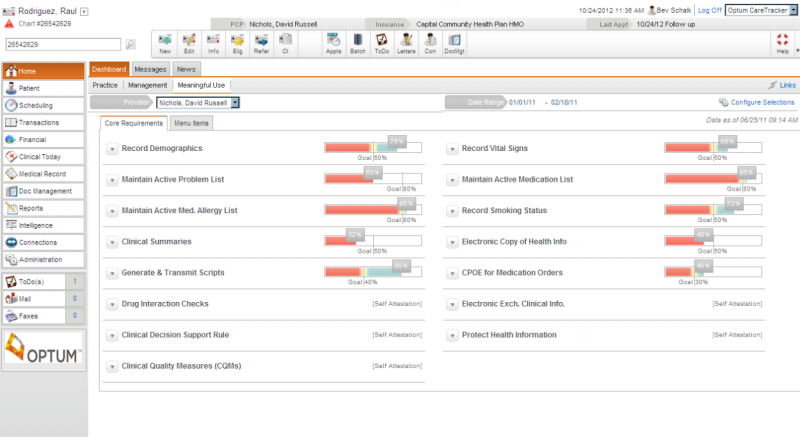Expand the Record Demographics row
Image resolution: width=800 pixels, height=437 pixels.
tap(112, 149)
